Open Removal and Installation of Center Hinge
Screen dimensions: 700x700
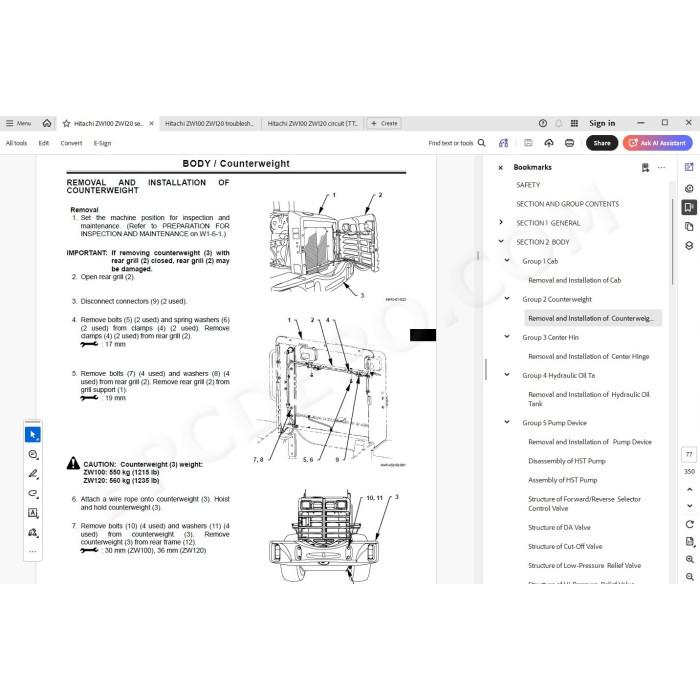588,357
